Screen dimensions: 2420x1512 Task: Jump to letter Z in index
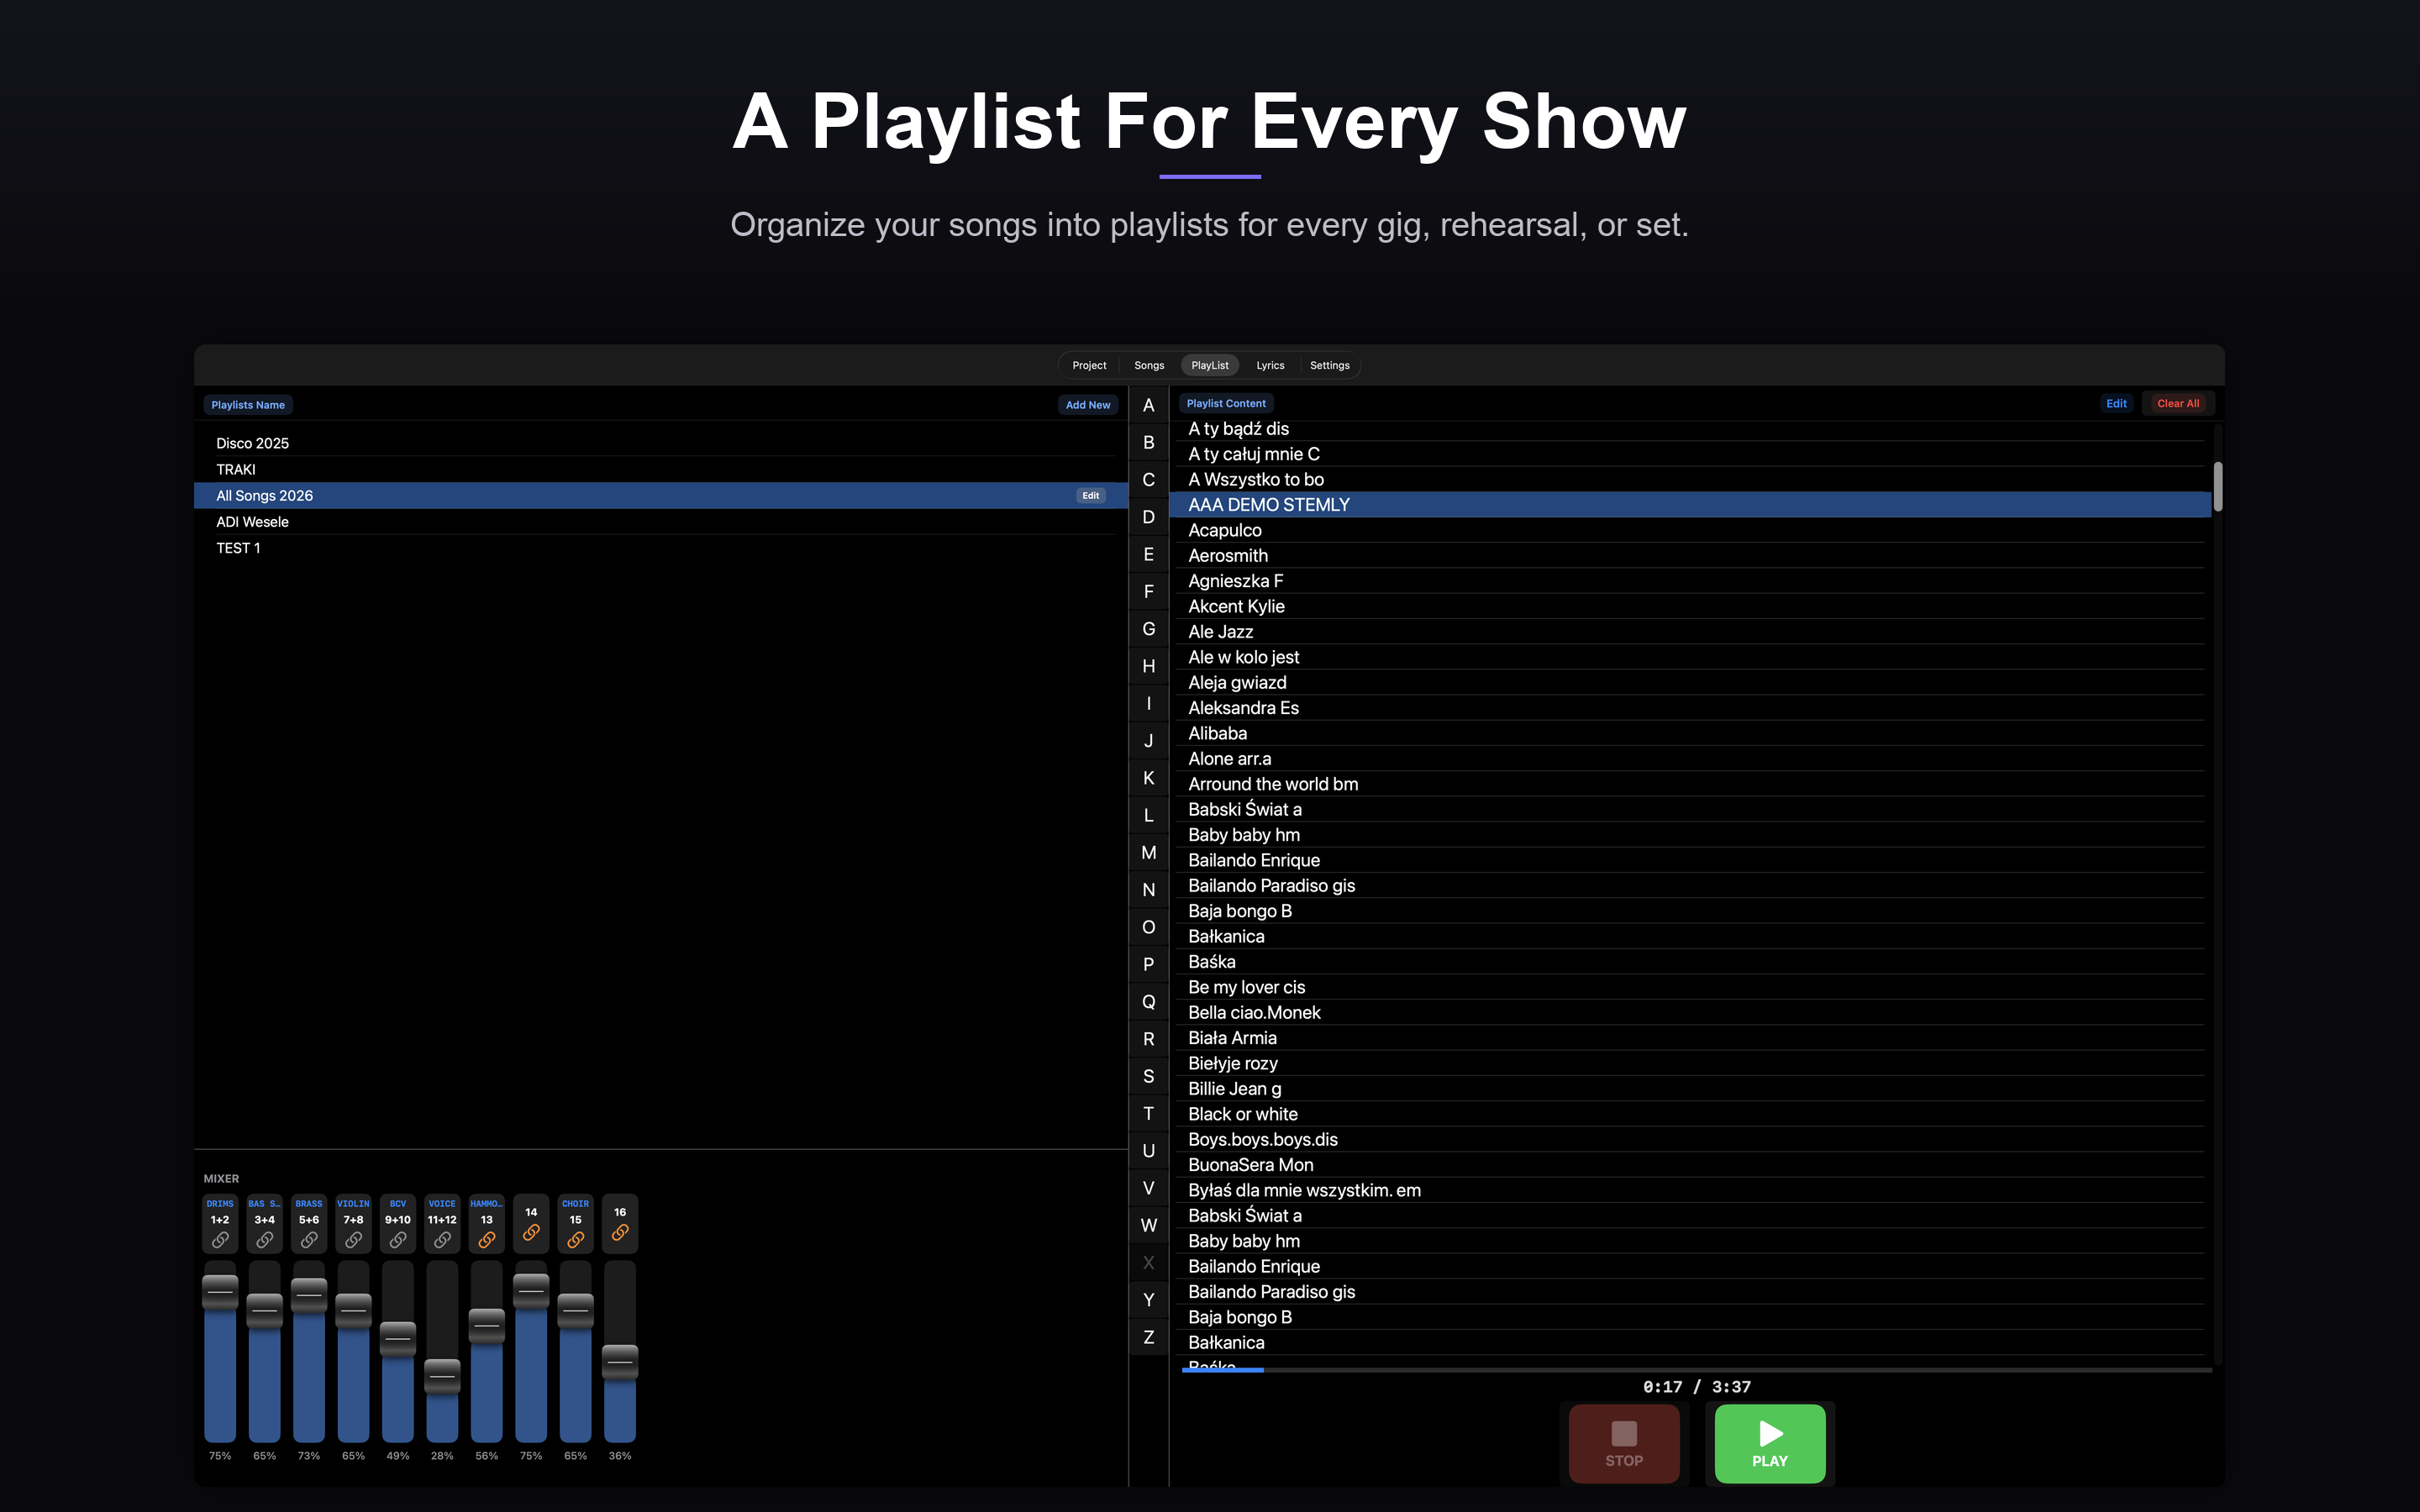[1148, 1337]
